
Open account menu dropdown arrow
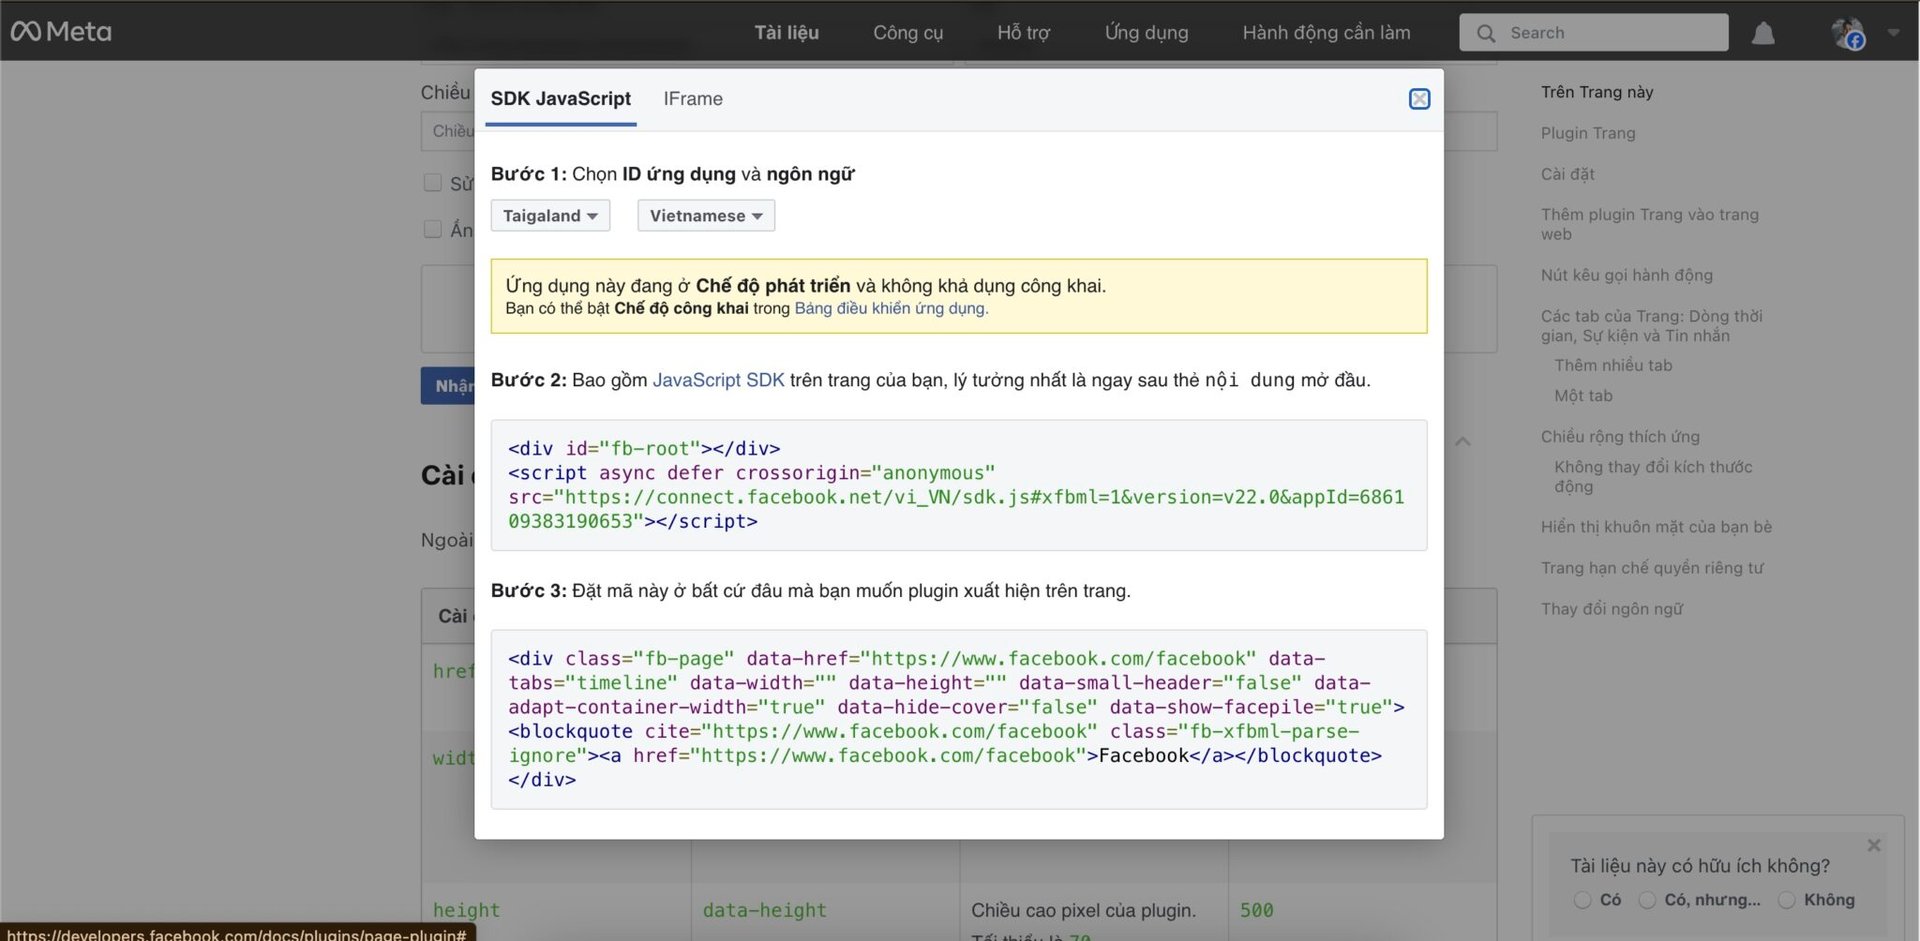(x=1893, y=33)
